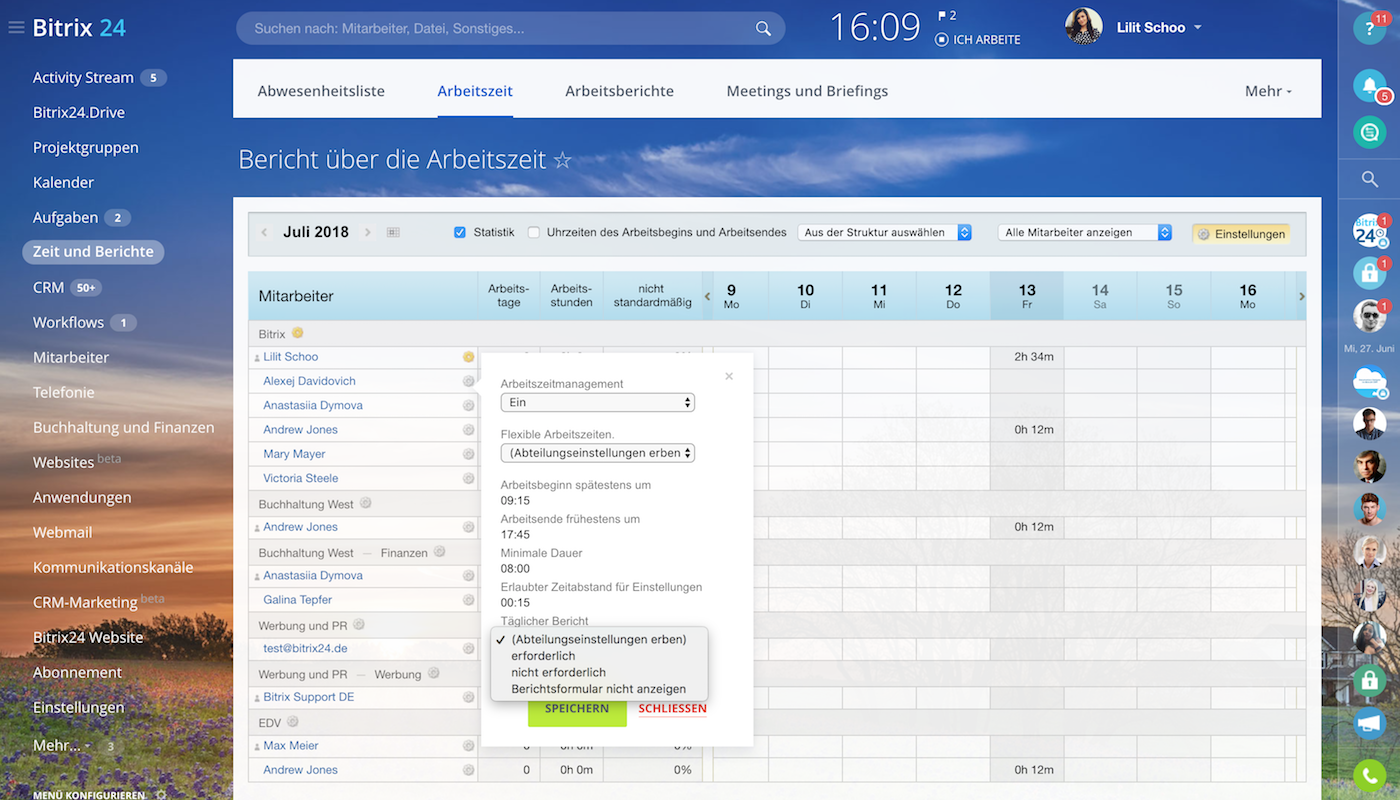Open the help question mark icon
The width and height of the screenshot is (1400, 800).
(1369, 28)
